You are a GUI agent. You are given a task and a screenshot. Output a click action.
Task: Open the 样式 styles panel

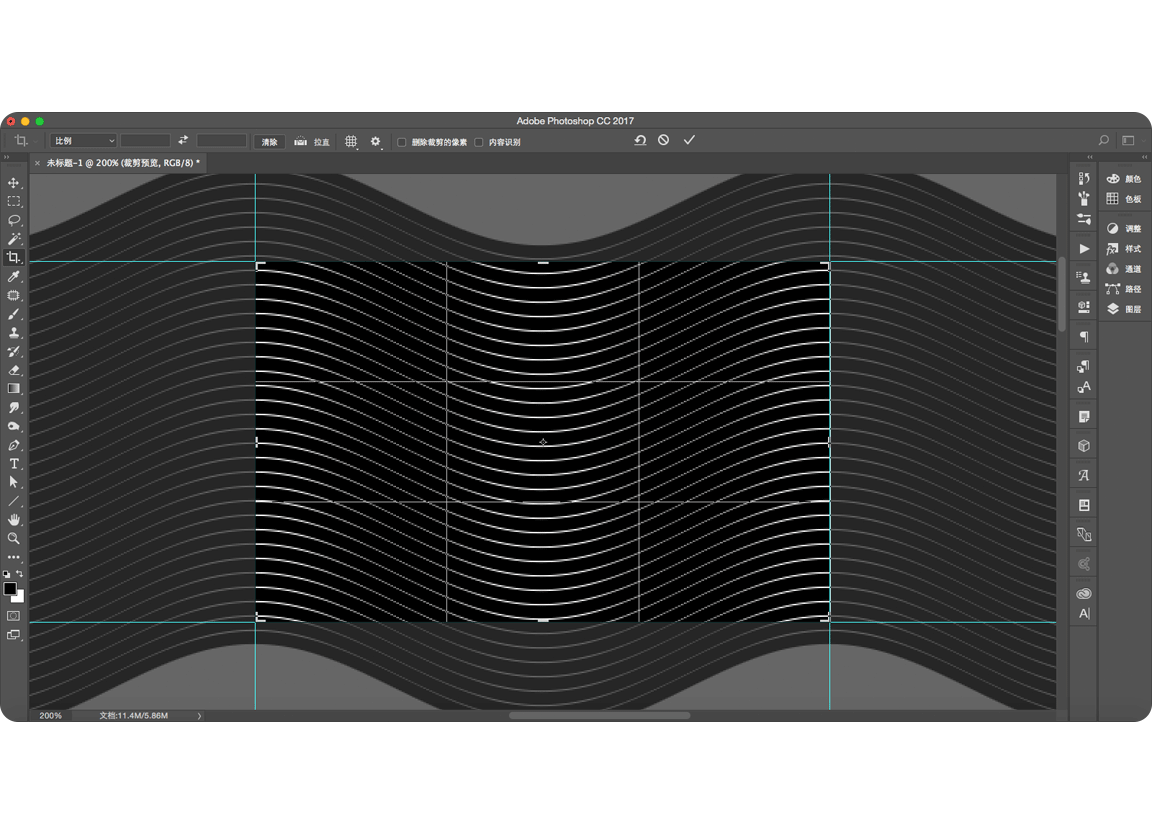point(1124,249)
